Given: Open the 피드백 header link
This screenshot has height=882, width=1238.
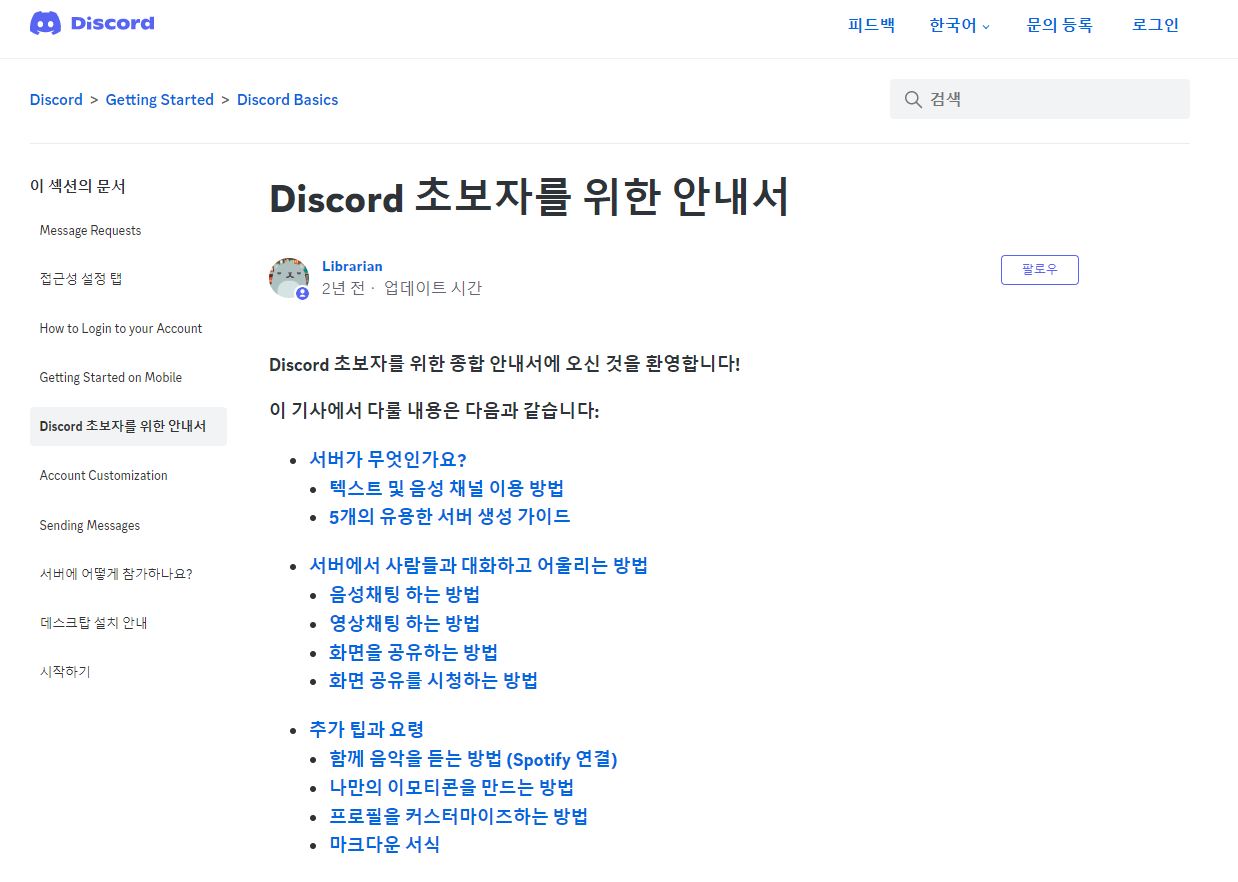Looking at the screenshot, I should pyautogui.click(x=871, y=25).
